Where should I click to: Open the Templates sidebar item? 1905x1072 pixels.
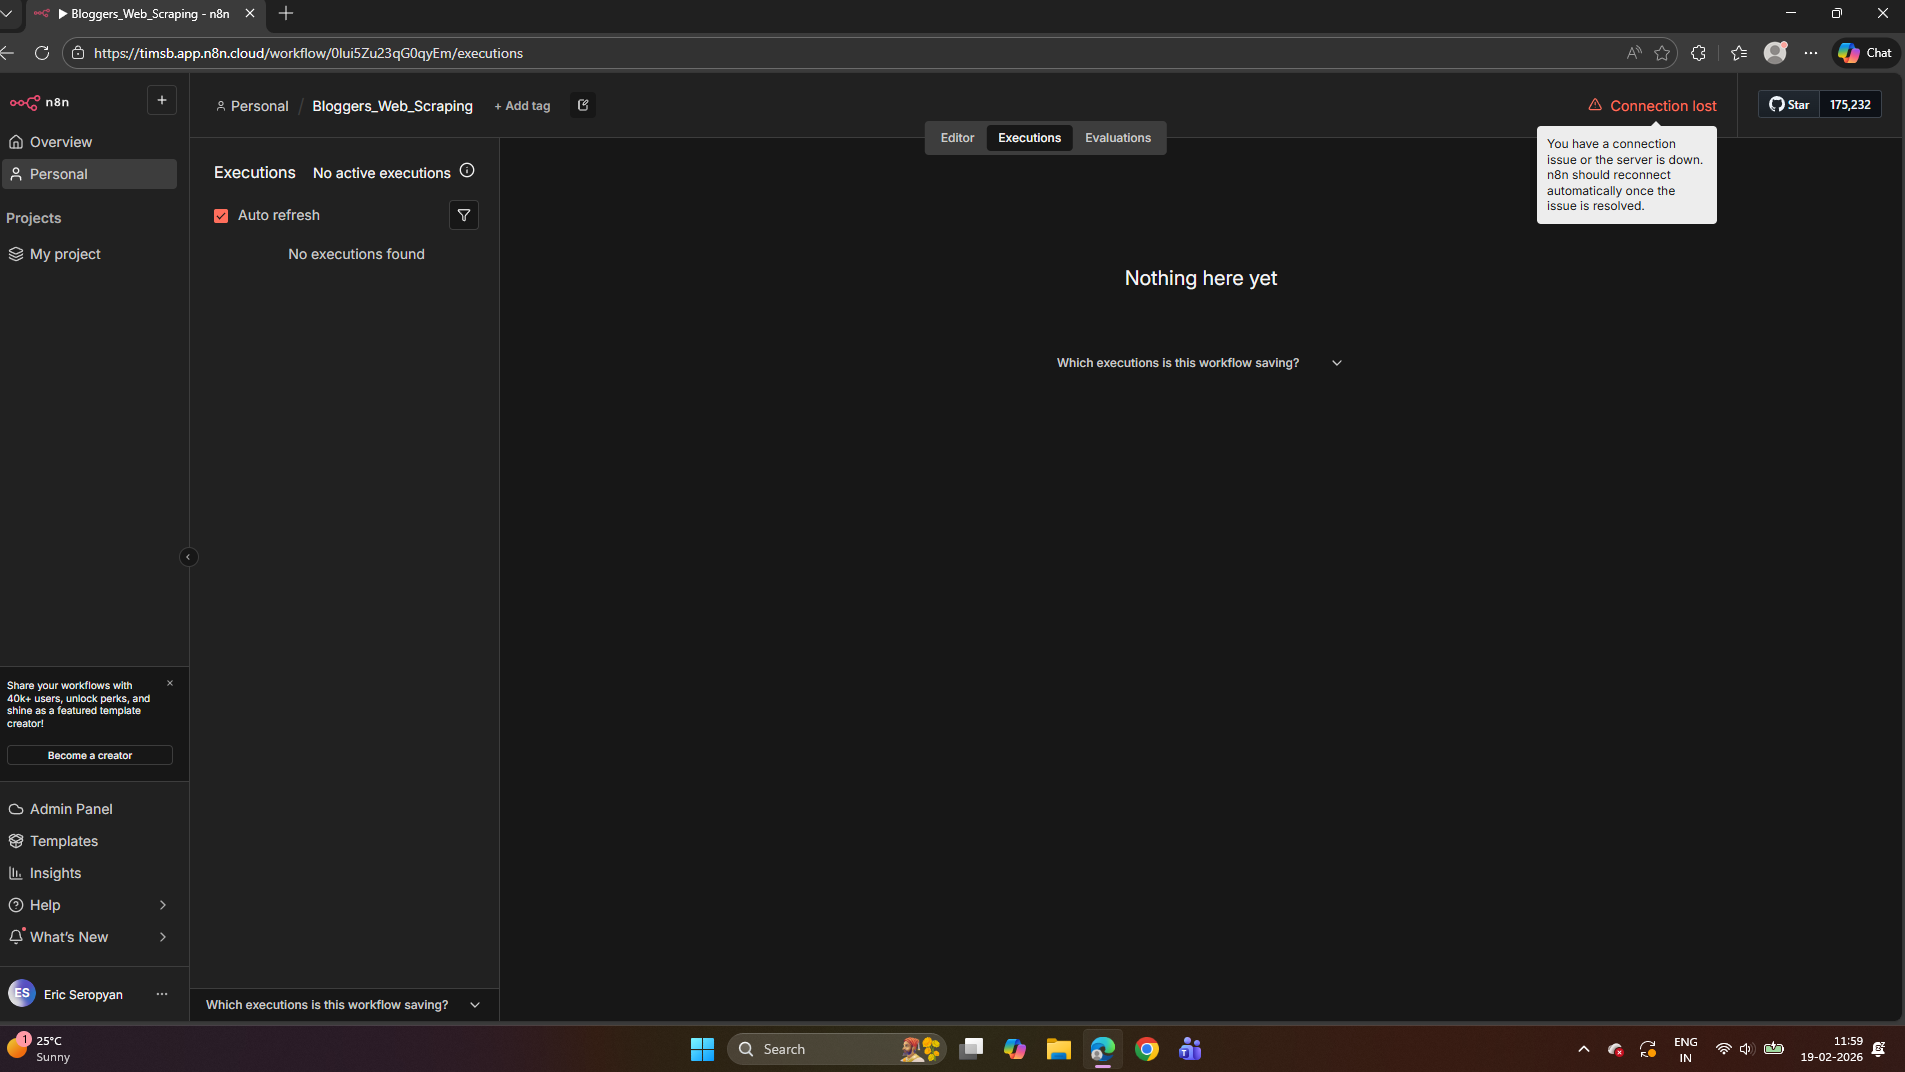[64, 841]
